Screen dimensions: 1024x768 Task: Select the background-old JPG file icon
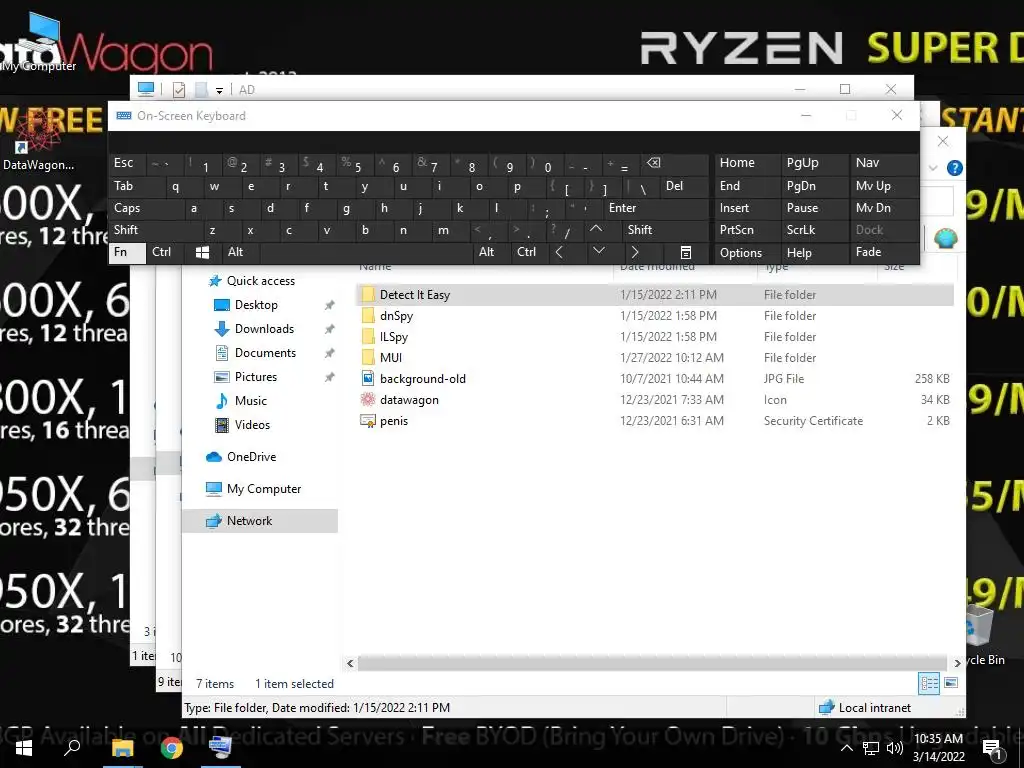[368, 378]
